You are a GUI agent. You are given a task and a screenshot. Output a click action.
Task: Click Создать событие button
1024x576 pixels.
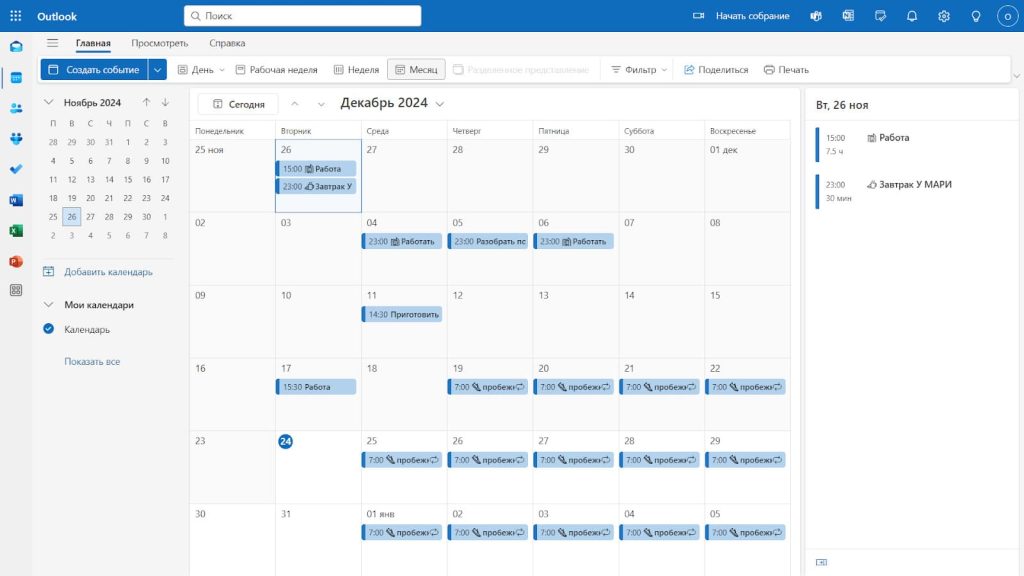95,70
